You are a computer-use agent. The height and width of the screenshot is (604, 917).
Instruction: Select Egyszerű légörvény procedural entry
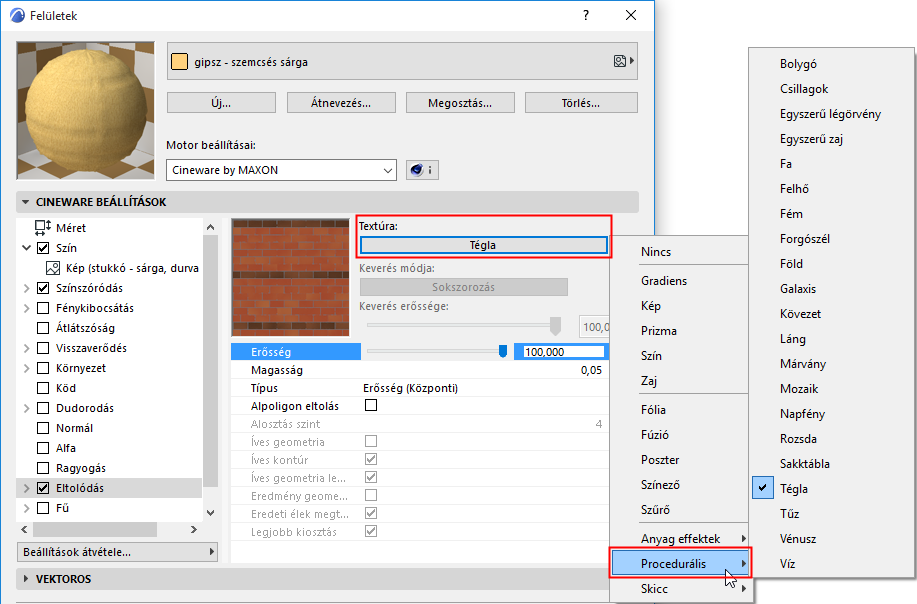coord(830,114)
